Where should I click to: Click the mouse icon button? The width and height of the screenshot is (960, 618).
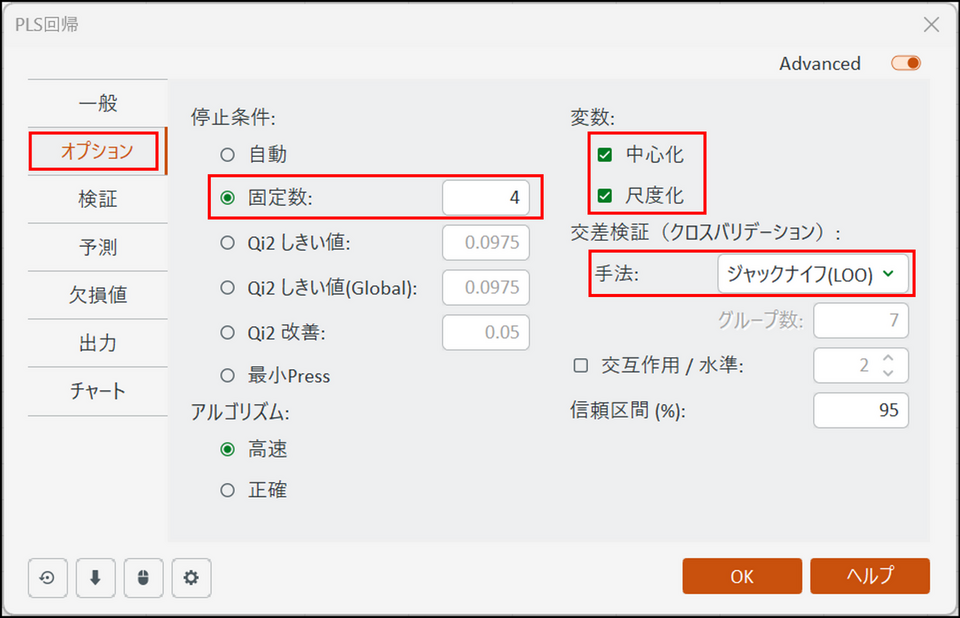click(143, 577)
